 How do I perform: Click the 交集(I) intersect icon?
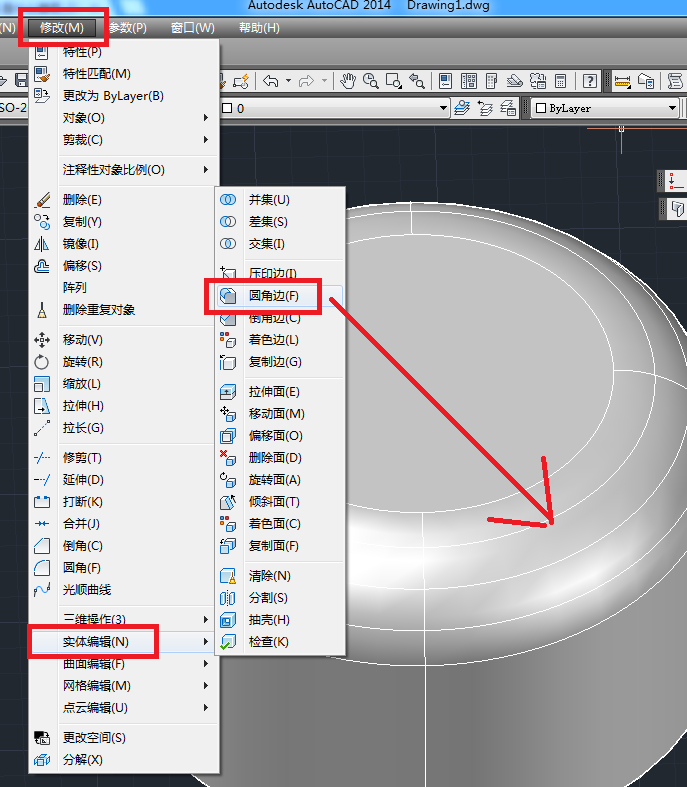point(228,244)
